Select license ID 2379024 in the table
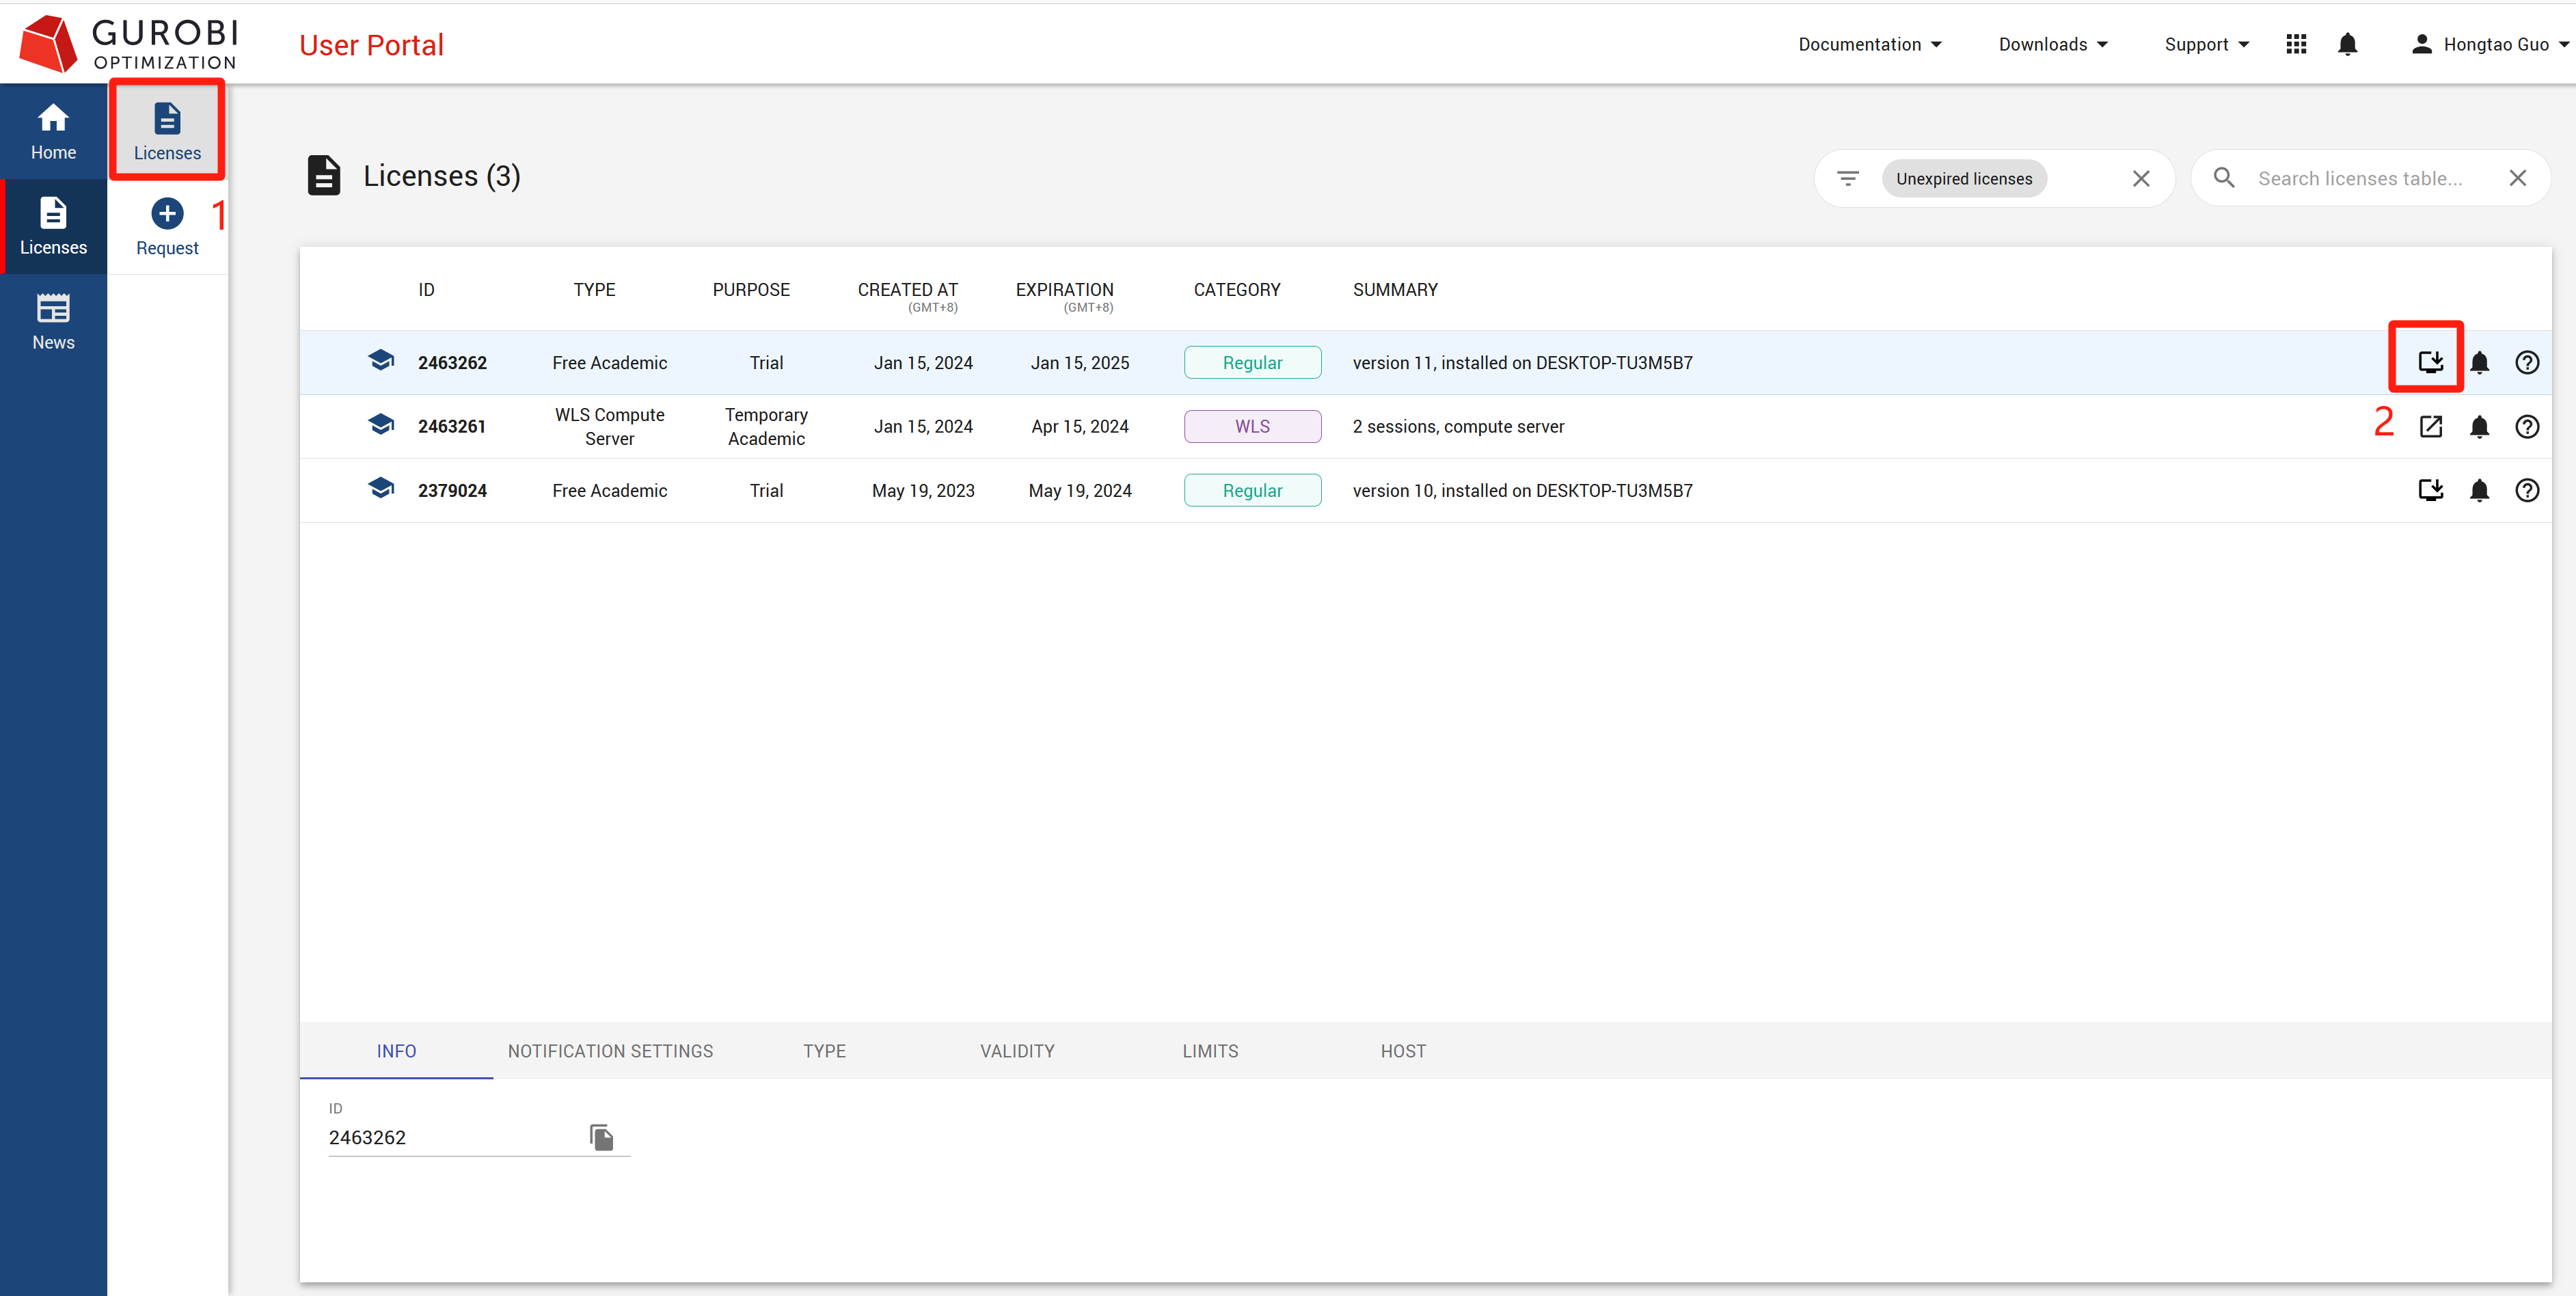The image size is (2576, 1296). click(452, 490)
